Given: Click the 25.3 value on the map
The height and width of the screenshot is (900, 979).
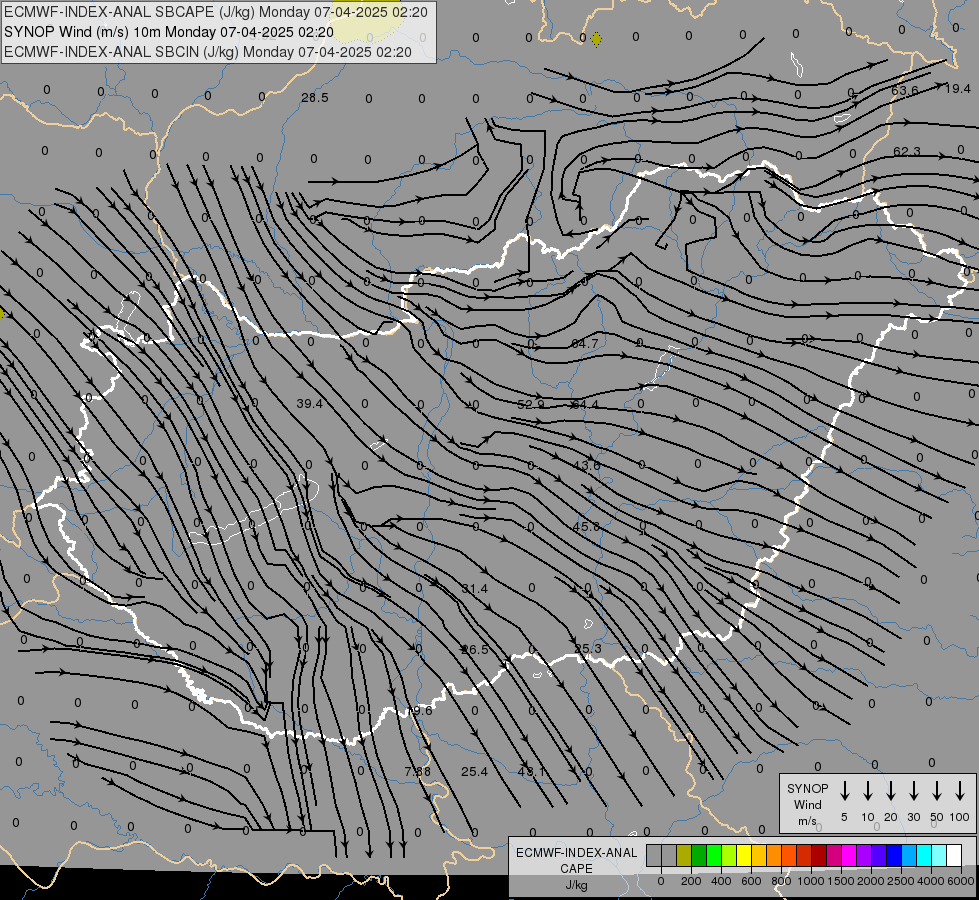Looking at the screenshot, I should (x=588, y=649).
